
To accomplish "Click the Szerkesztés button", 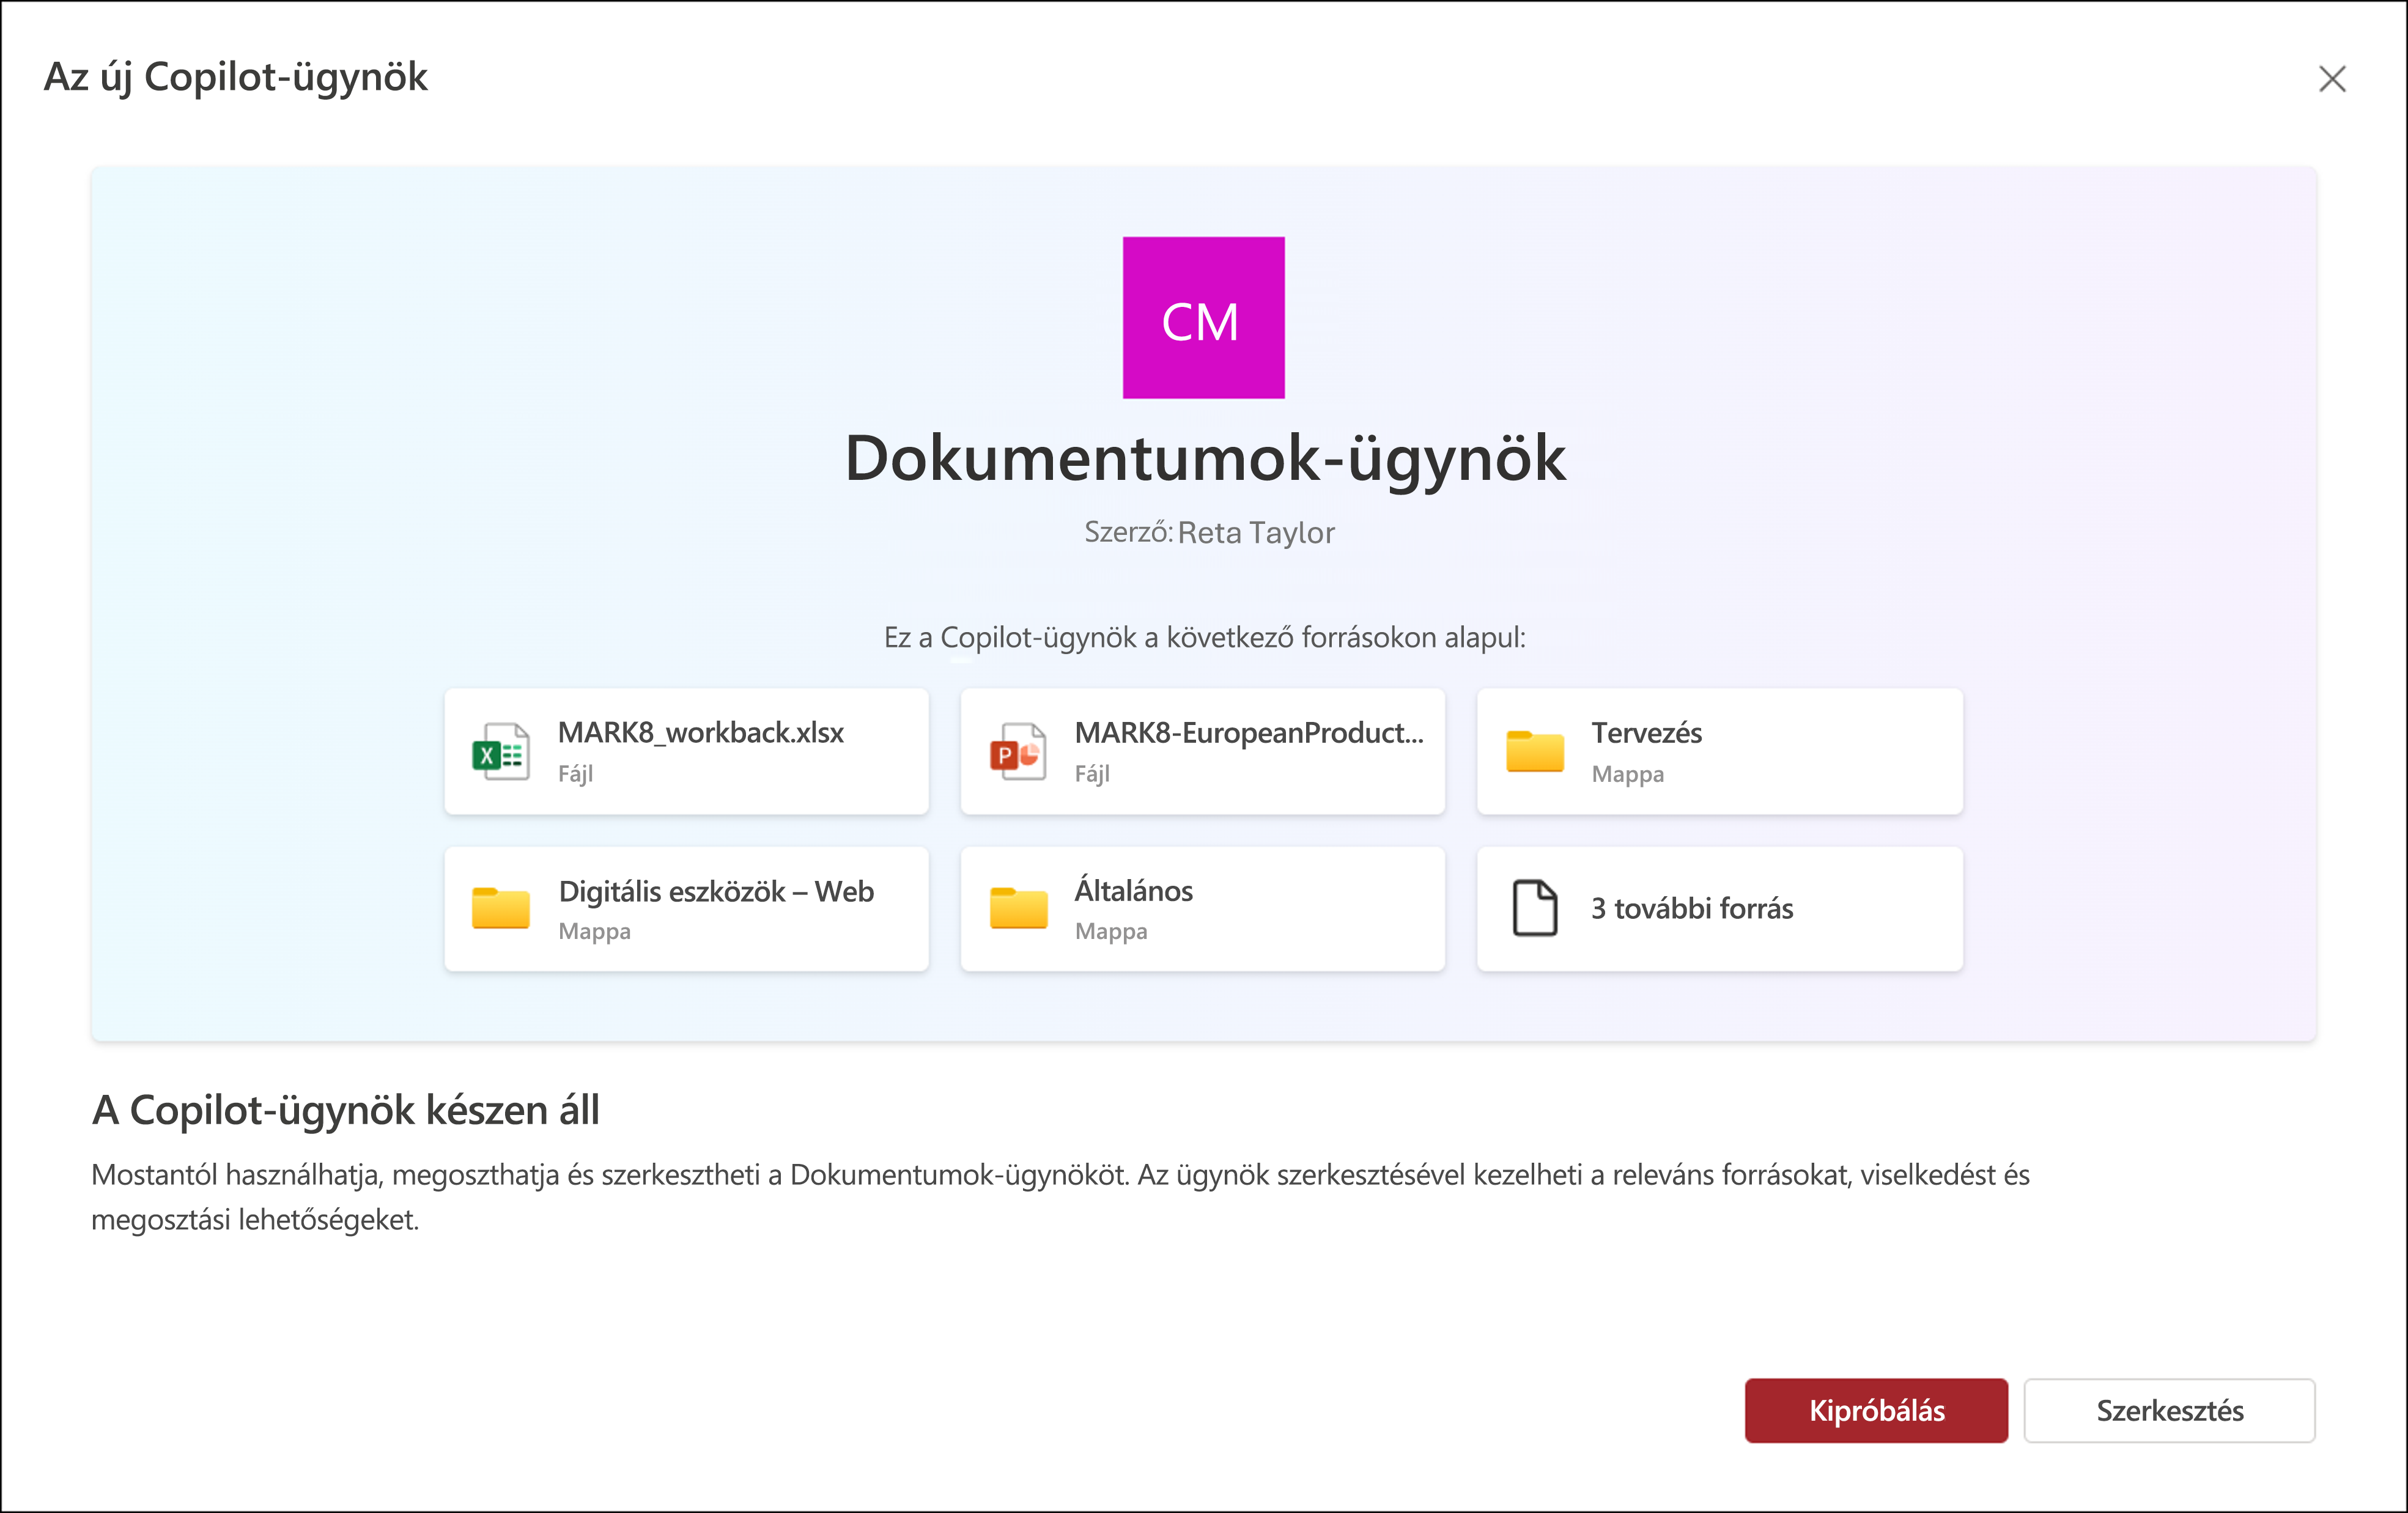I will 2169,1410.
